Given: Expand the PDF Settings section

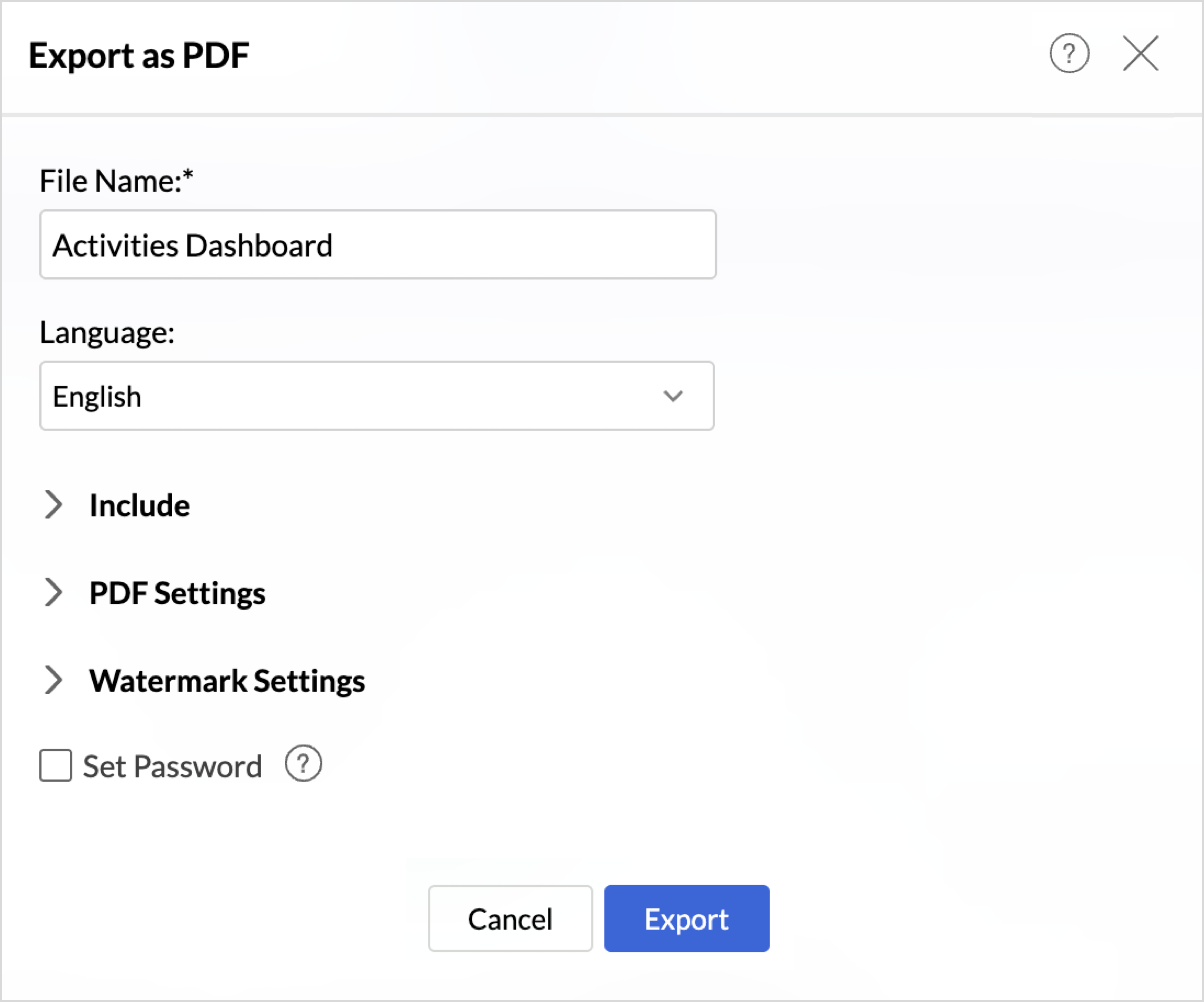Looking at the screenshot, I should tap(177, 593).
